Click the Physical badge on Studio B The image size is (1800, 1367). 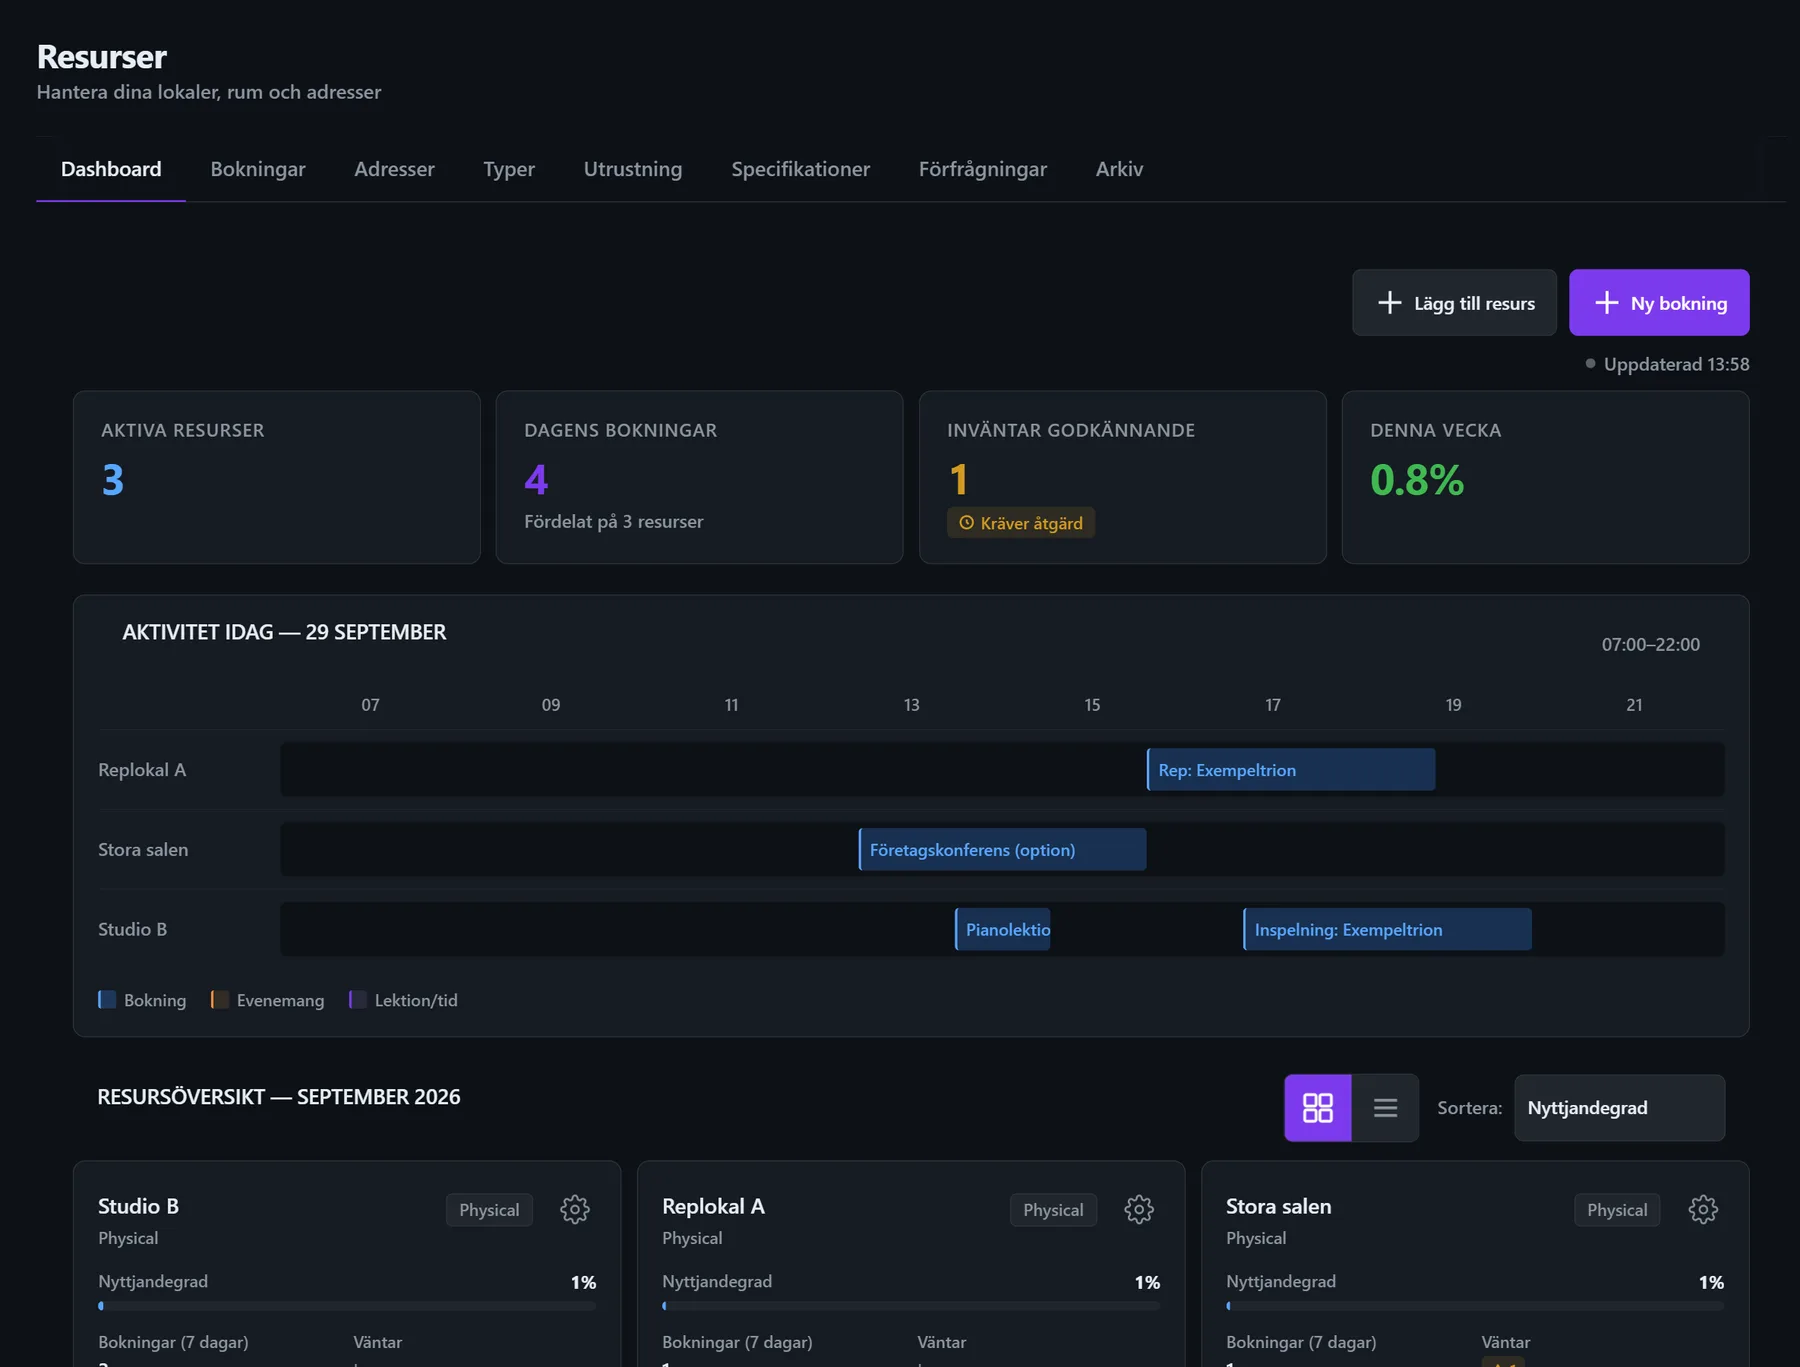point(489,1210)
